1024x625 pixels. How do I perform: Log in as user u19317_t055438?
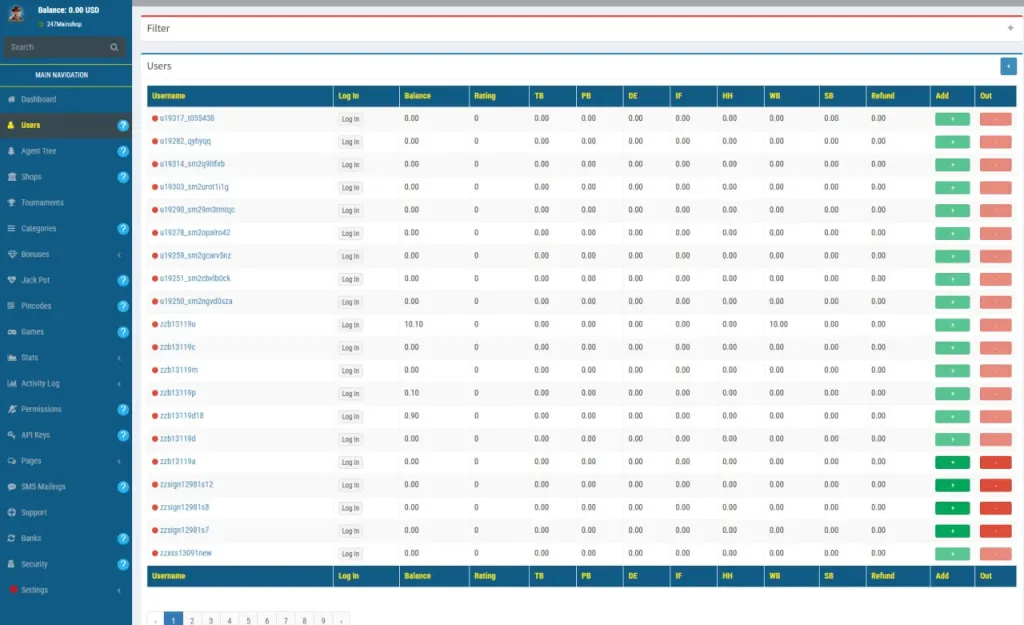coord(350,119)
